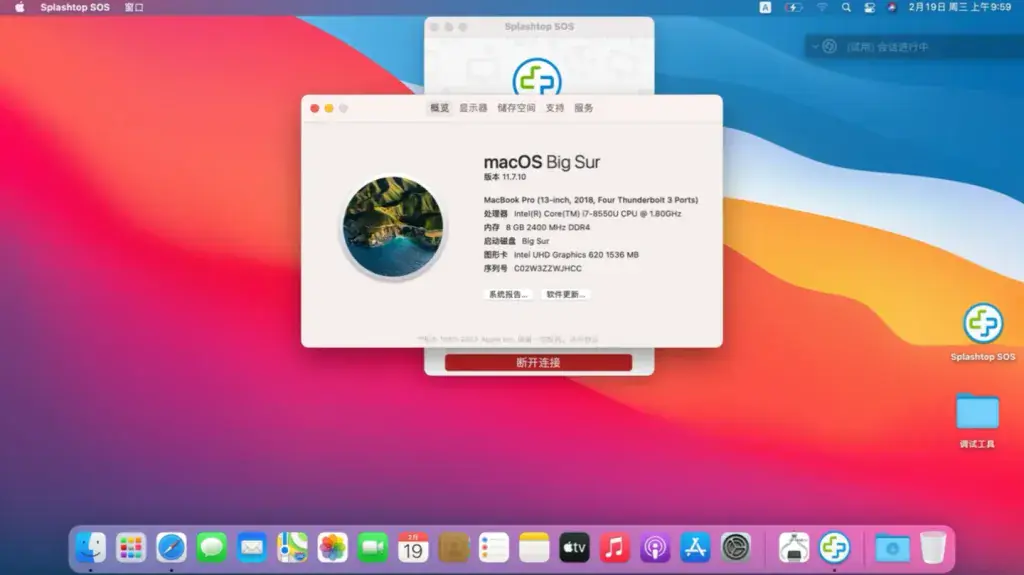Open the Apple menu
This screenshot has height=575, width=1024.
(20, 7)
